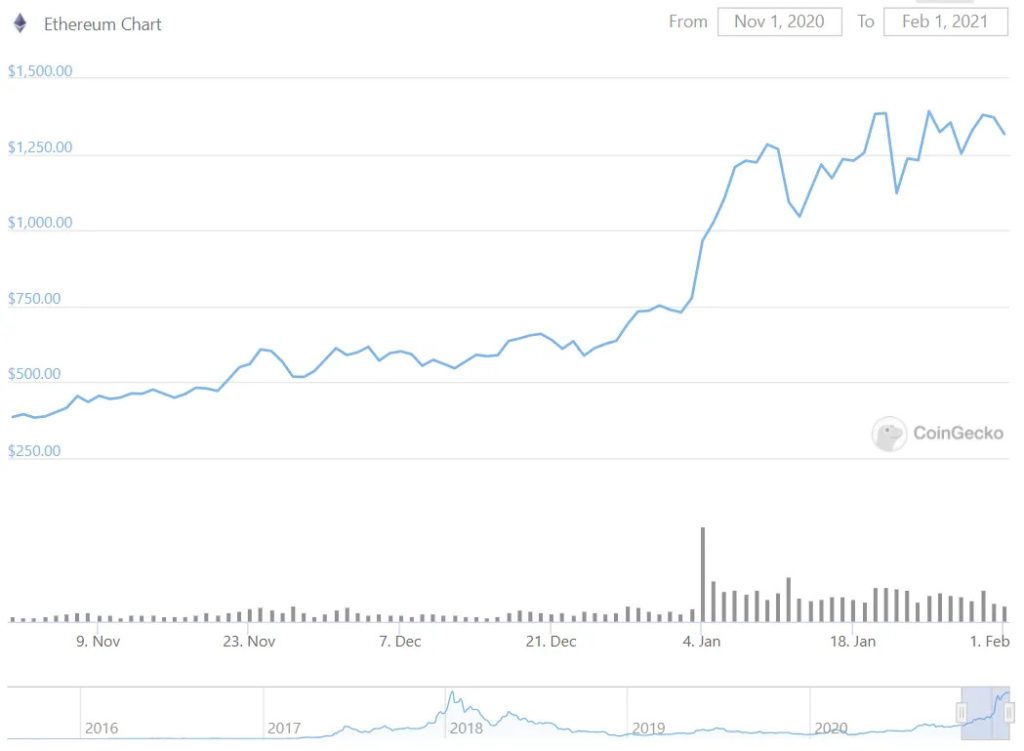Screen dimensions: 1024x751
Task: Click the 21. Dec x-axis label
Action: click(x=551, y=641)
